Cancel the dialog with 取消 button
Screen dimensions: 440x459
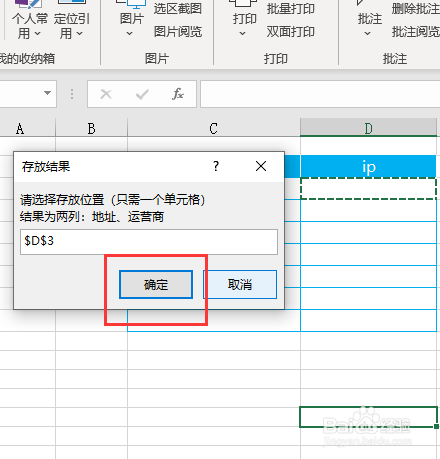240,284
